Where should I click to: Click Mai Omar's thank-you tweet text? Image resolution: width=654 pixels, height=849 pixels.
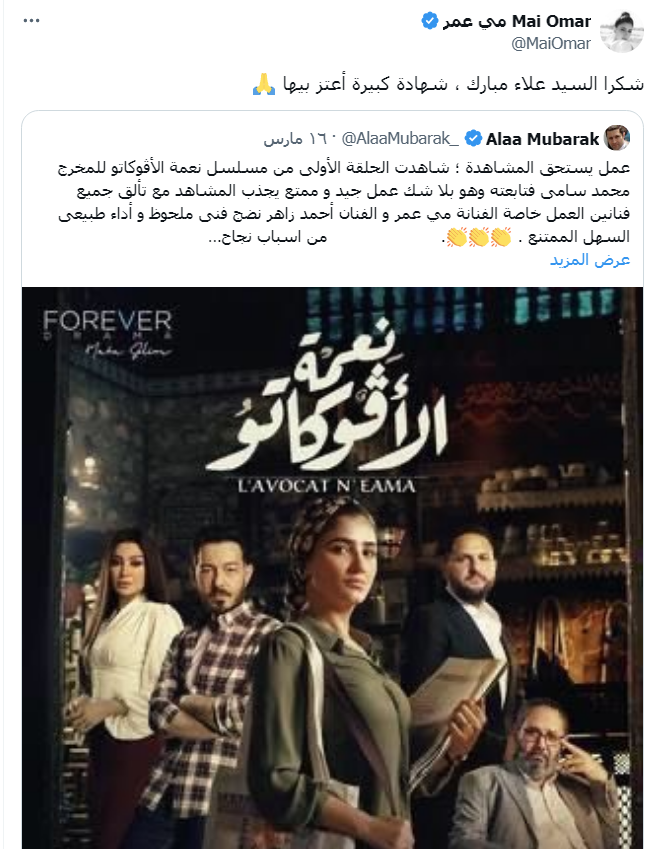(x=463, y=84)
